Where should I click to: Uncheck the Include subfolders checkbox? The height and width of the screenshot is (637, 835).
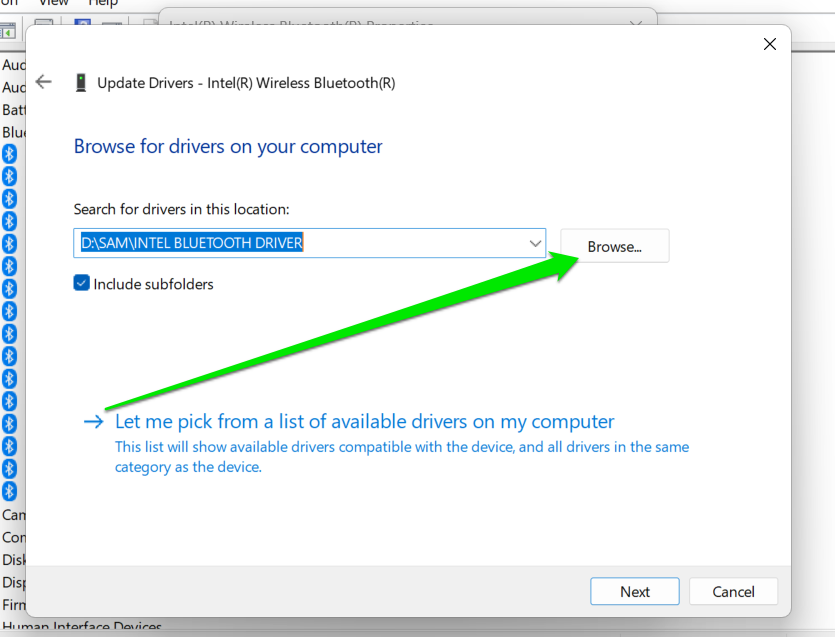tap(81, 283)
